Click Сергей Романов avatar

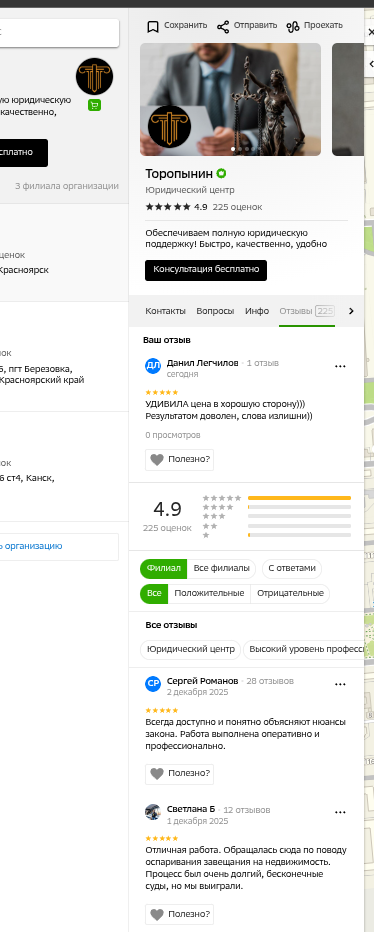[153, 684]
